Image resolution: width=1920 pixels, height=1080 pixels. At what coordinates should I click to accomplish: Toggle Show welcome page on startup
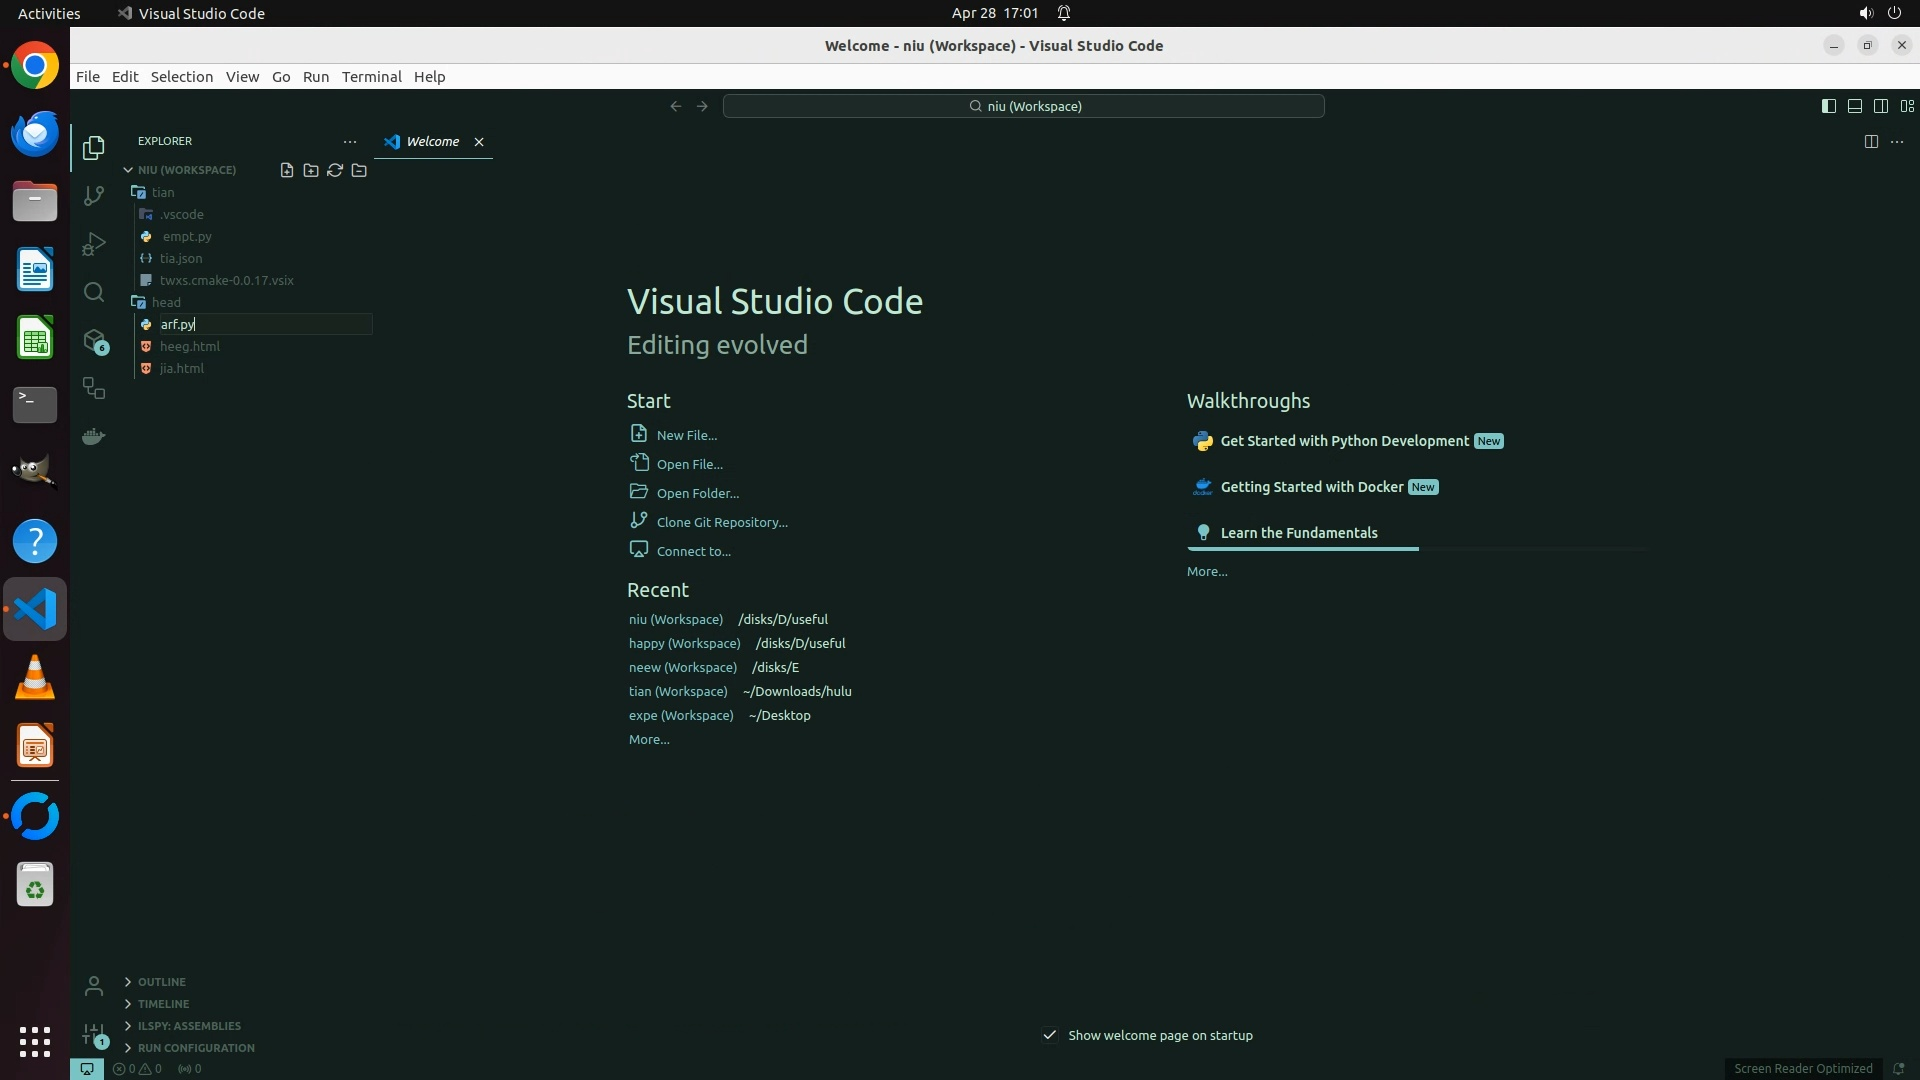[x=1050, y=1035]
